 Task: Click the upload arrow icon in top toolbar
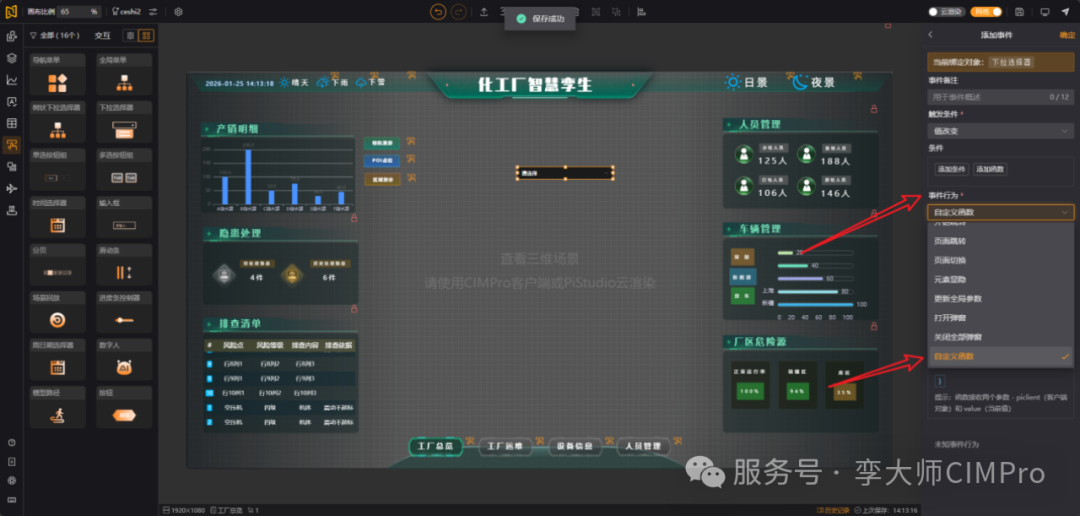coord(484,12)
